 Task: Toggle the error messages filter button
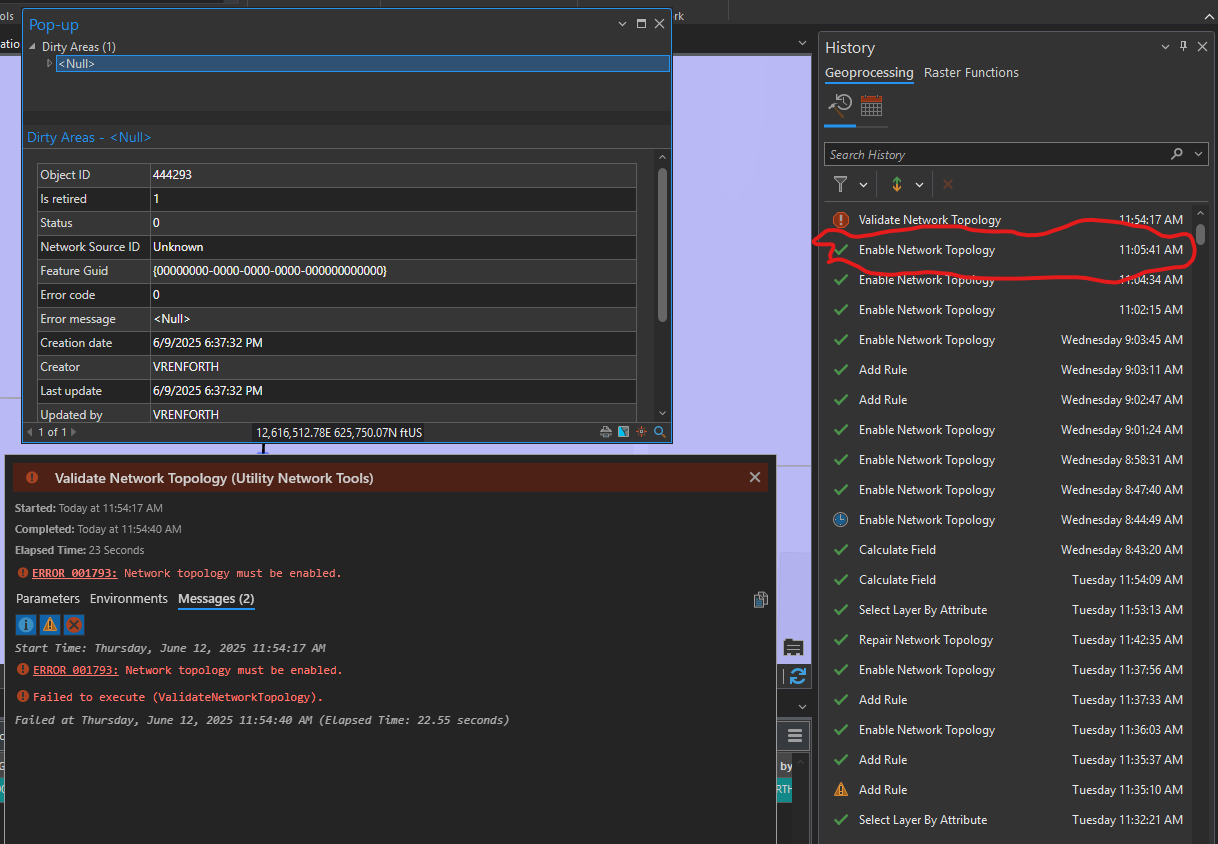tap(74, 625)
